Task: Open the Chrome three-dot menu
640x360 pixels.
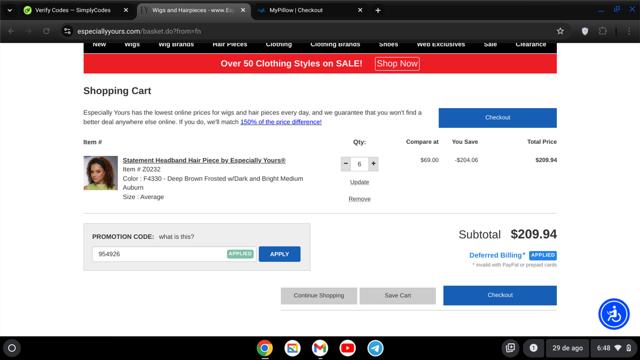Action: pyautogui.click(x=629, y=31)
